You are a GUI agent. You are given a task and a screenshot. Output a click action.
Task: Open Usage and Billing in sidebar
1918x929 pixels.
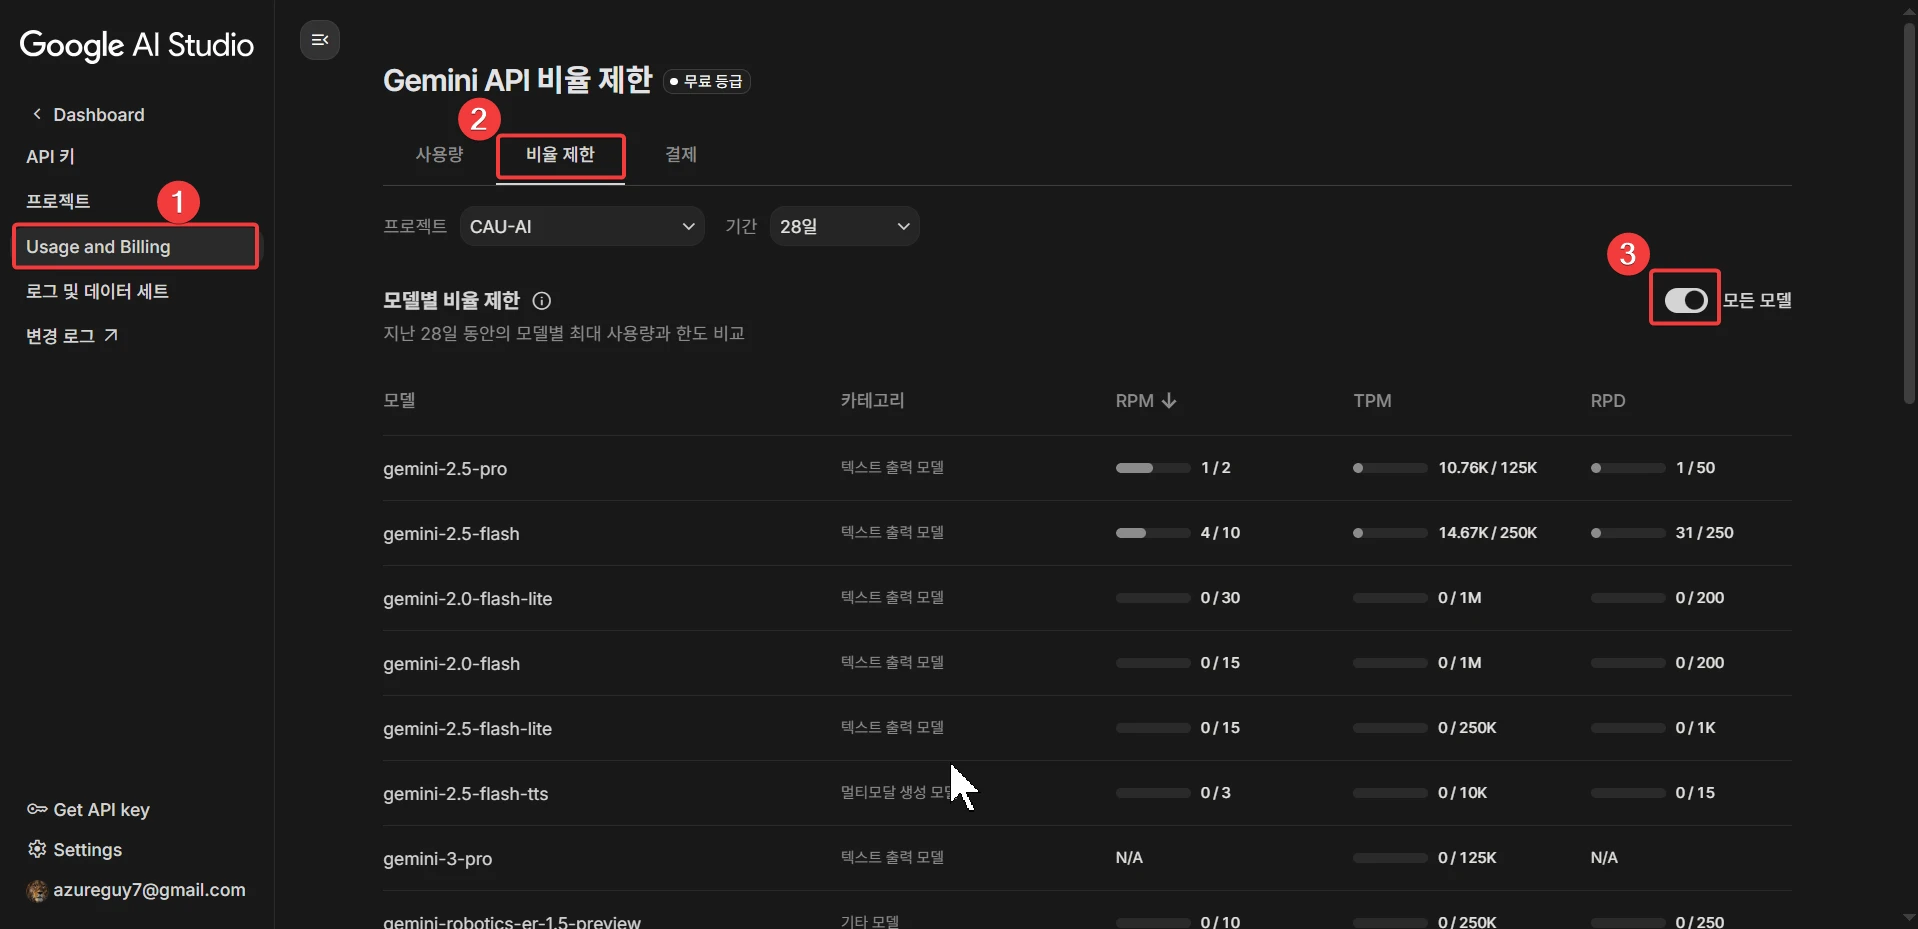[x=135, y=247]
